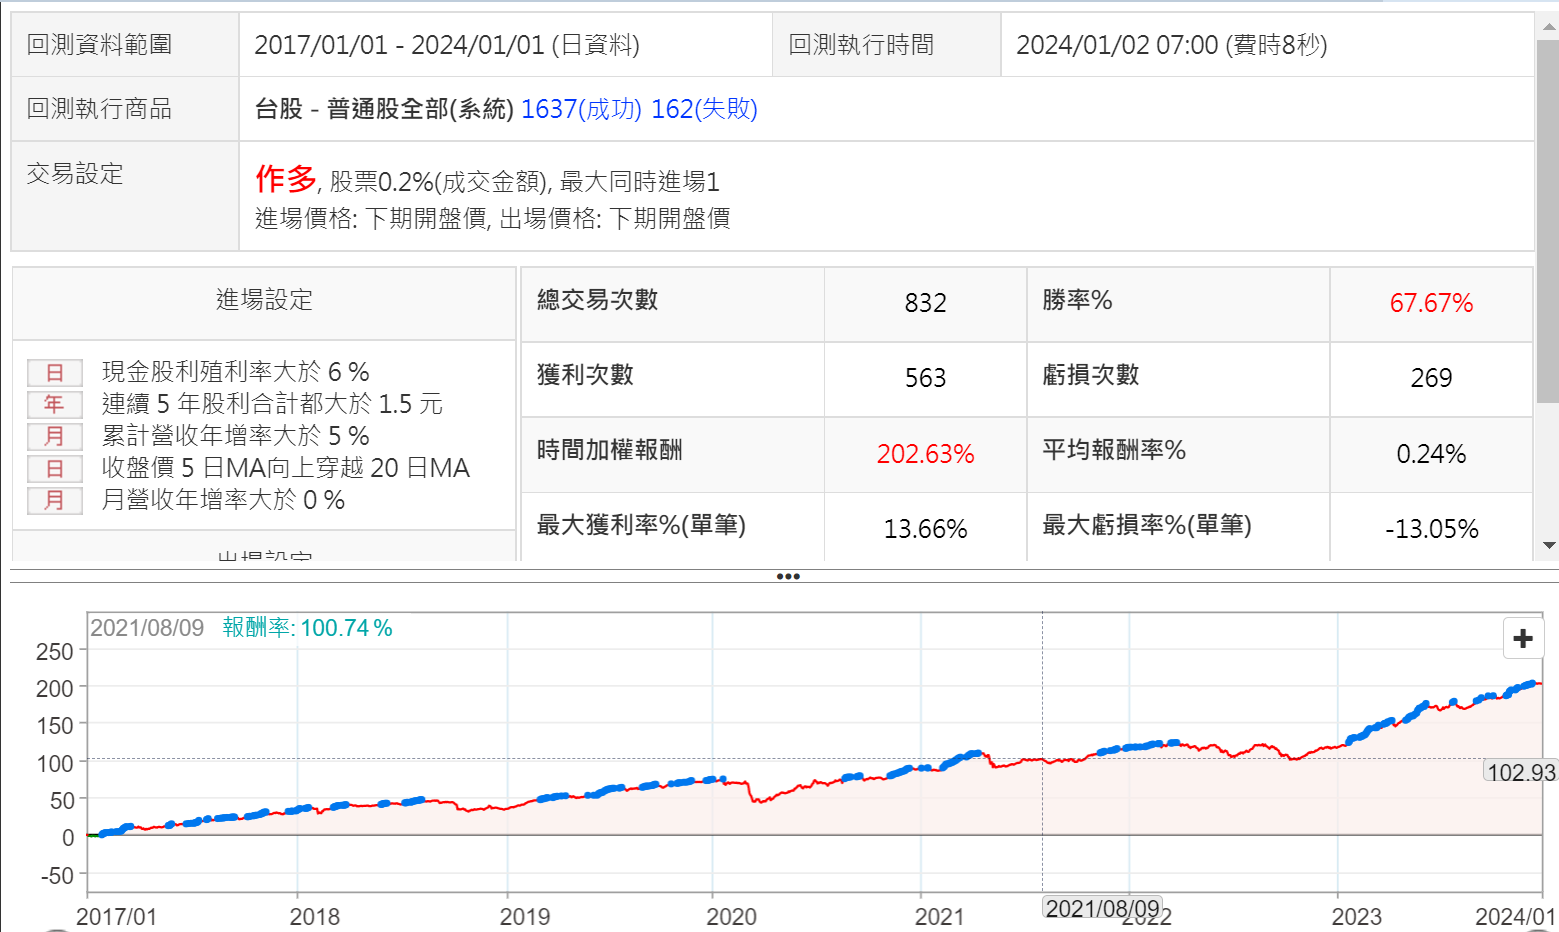
Task: Click the 月 badge beside 月營收年增率大於 0 %
Action: tap(54, 501)
